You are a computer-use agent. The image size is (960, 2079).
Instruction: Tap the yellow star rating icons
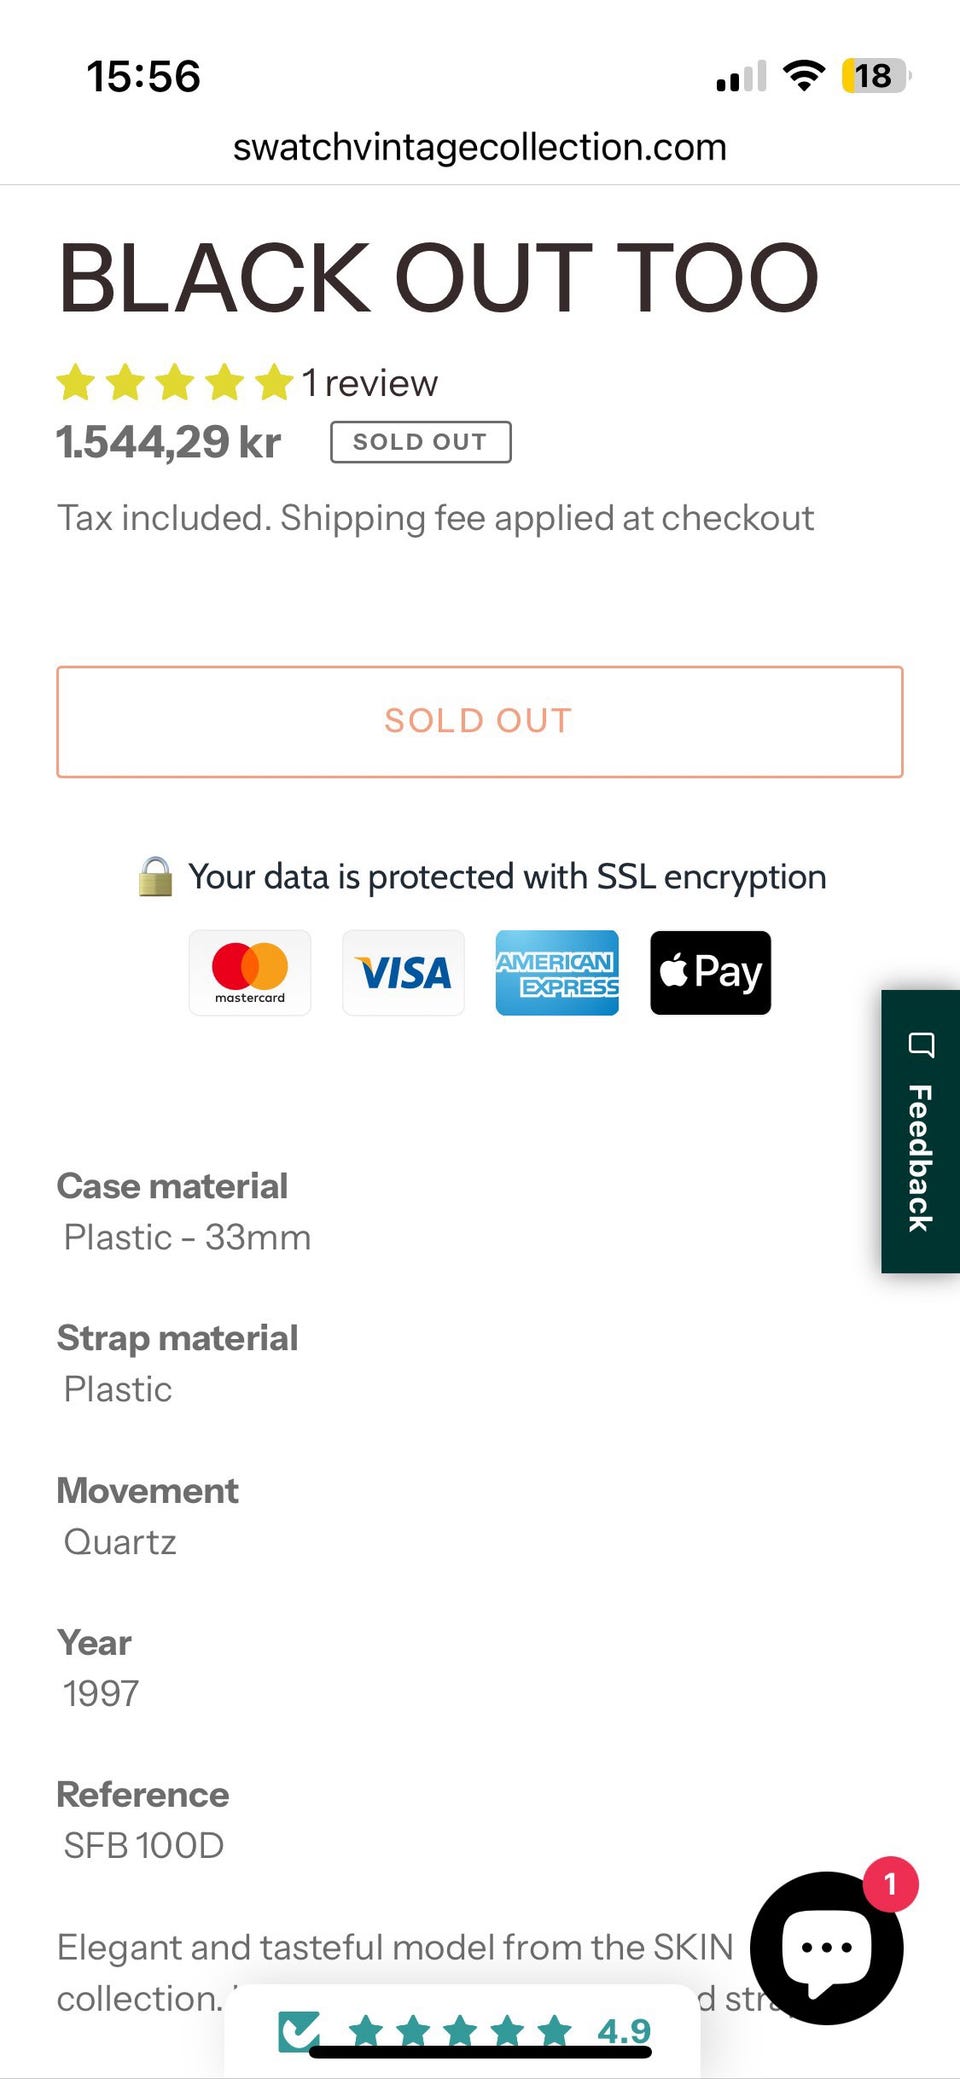[174, 383]
